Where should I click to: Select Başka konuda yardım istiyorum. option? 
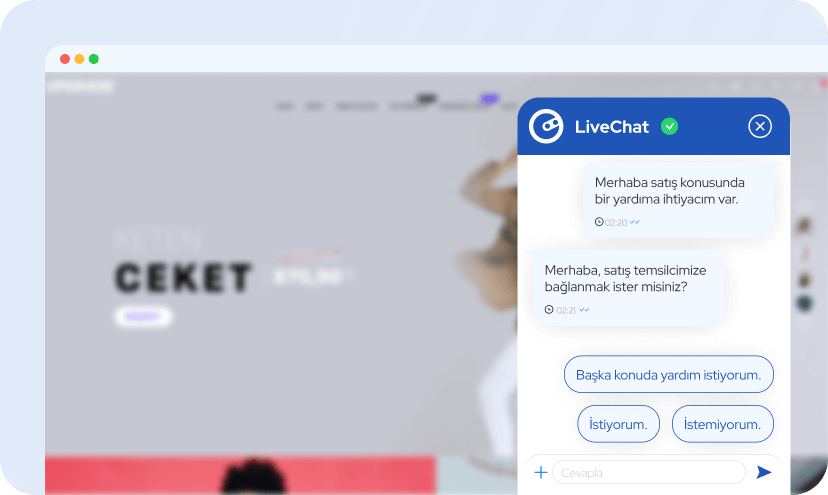669,375
